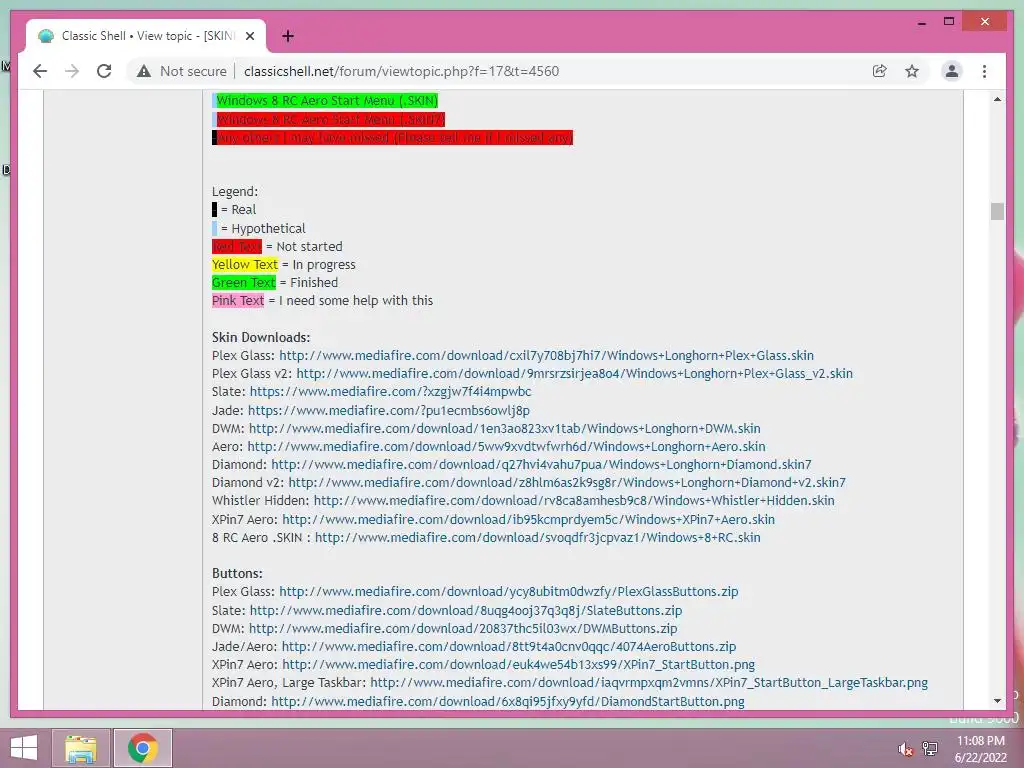The height and width of the screenshot is (768, 1024).
Task: Open the Chrome profile avatar menu
Action: tap(952, 71)
